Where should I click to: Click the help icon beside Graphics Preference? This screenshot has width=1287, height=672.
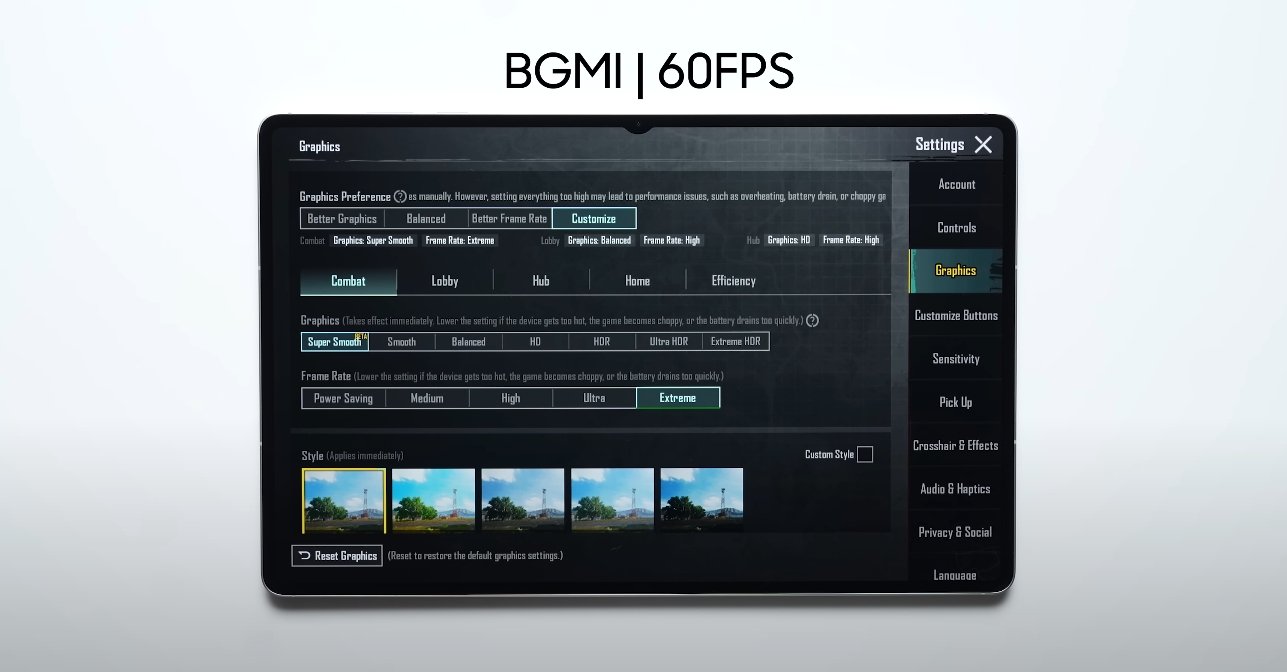tap(400, 197)
